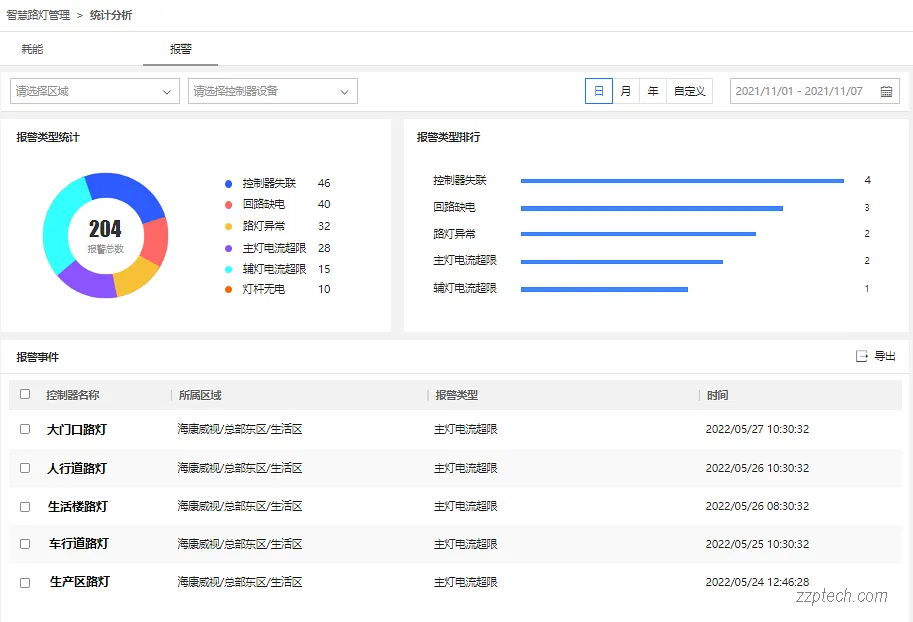Open the 请选择区域 dropdown
The height and width of the screenshot is (622, 913).
point(94,90)
